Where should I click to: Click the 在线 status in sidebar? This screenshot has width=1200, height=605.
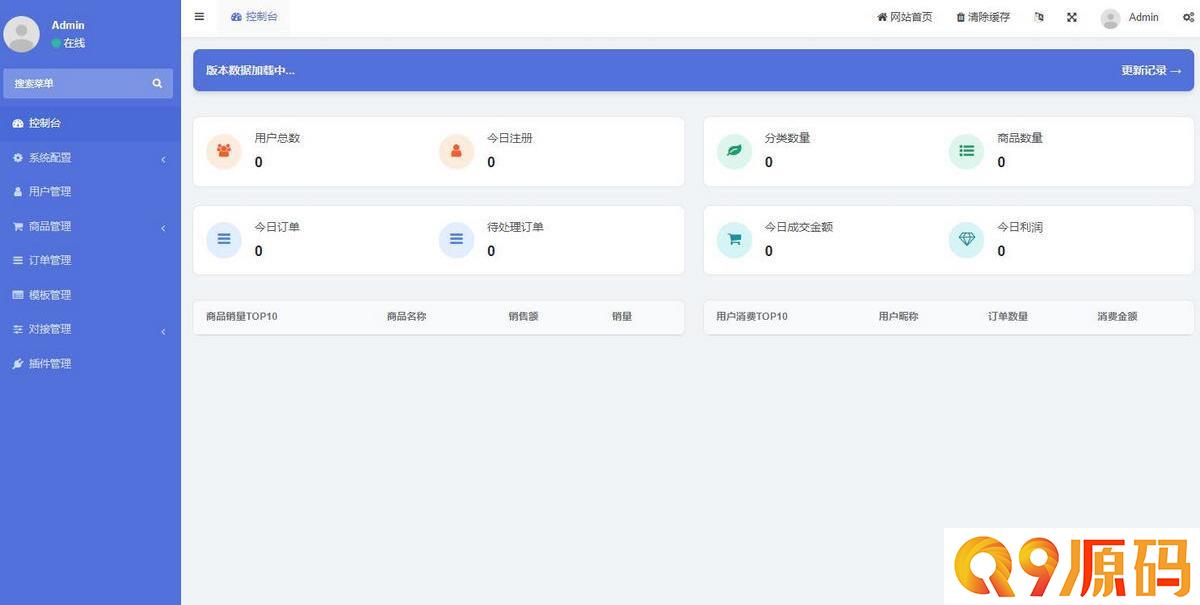coord(69,43)
